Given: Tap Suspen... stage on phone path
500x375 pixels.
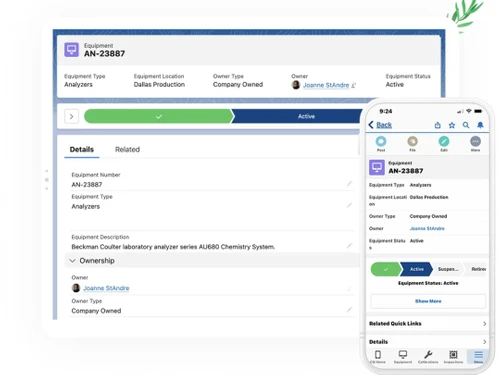Looking at the screenshot, I should click(448, 269).
